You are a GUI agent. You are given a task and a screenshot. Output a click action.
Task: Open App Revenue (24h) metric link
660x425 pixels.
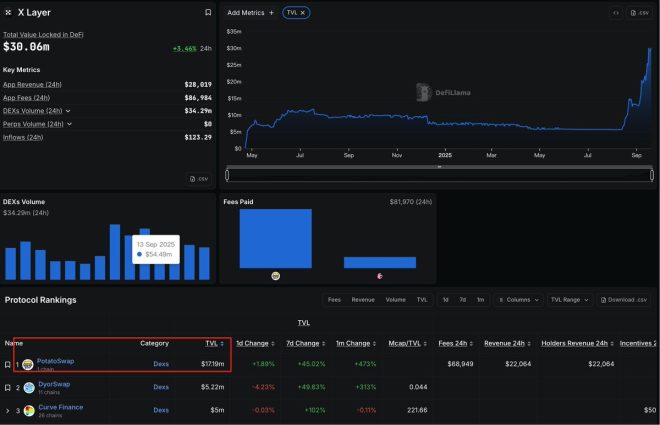32,85
